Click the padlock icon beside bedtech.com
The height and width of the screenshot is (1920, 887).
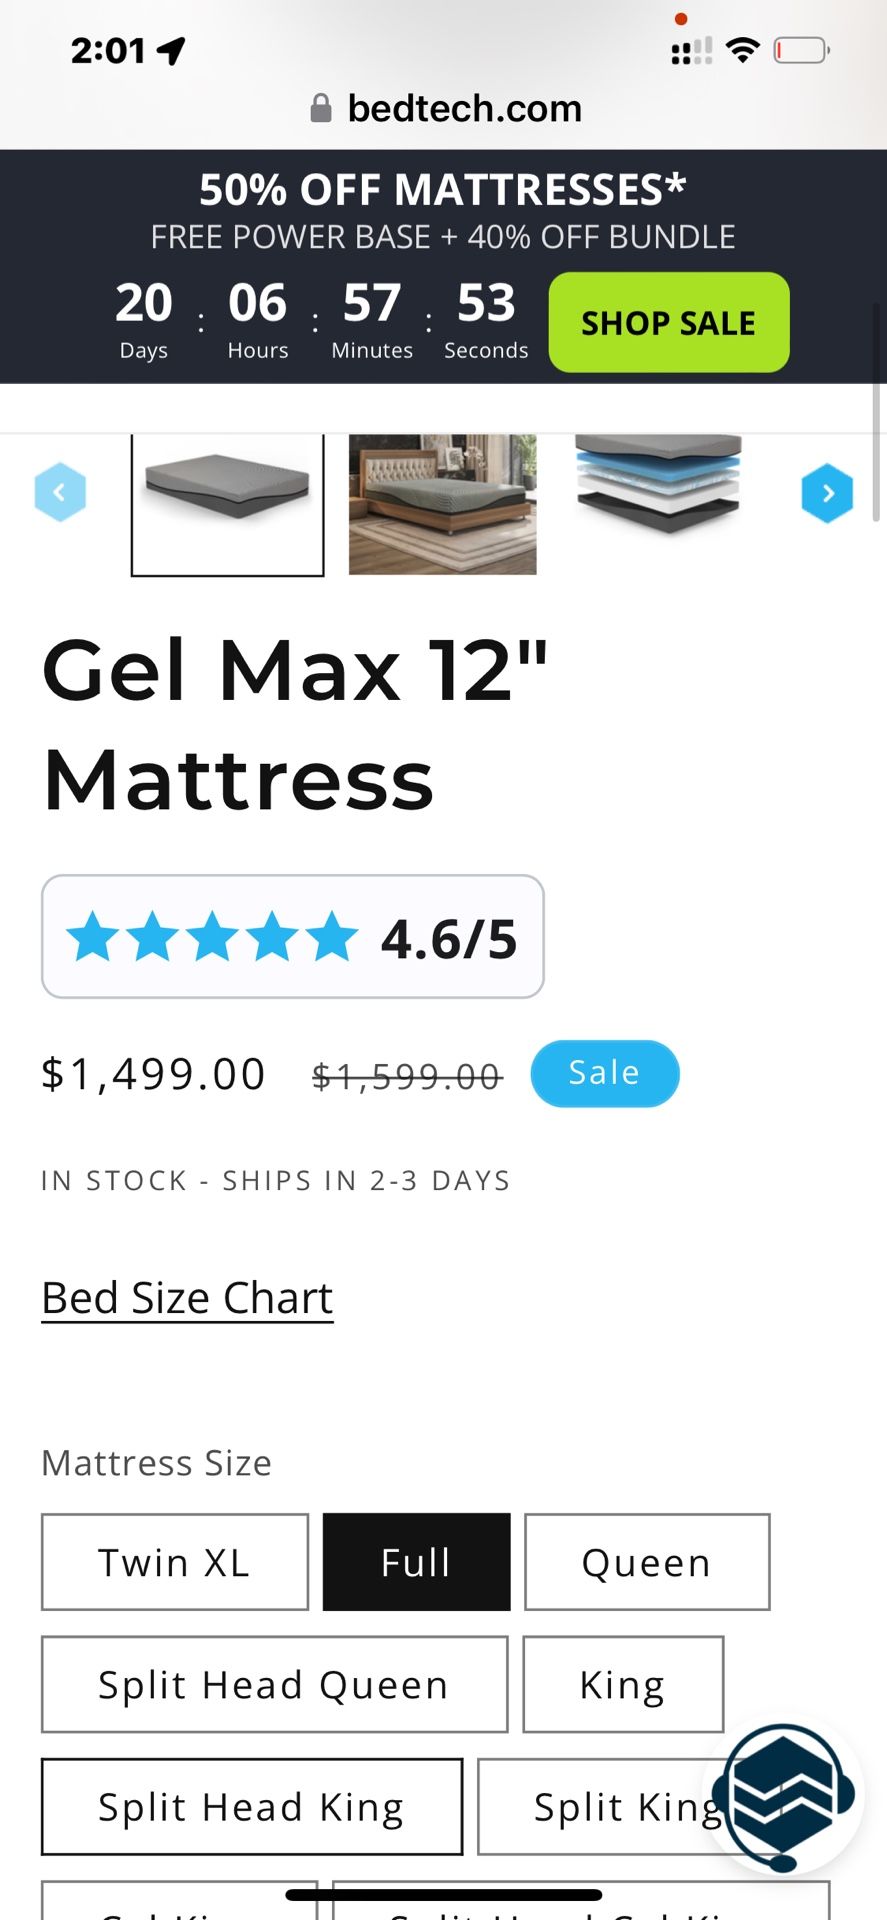(320, 107)
